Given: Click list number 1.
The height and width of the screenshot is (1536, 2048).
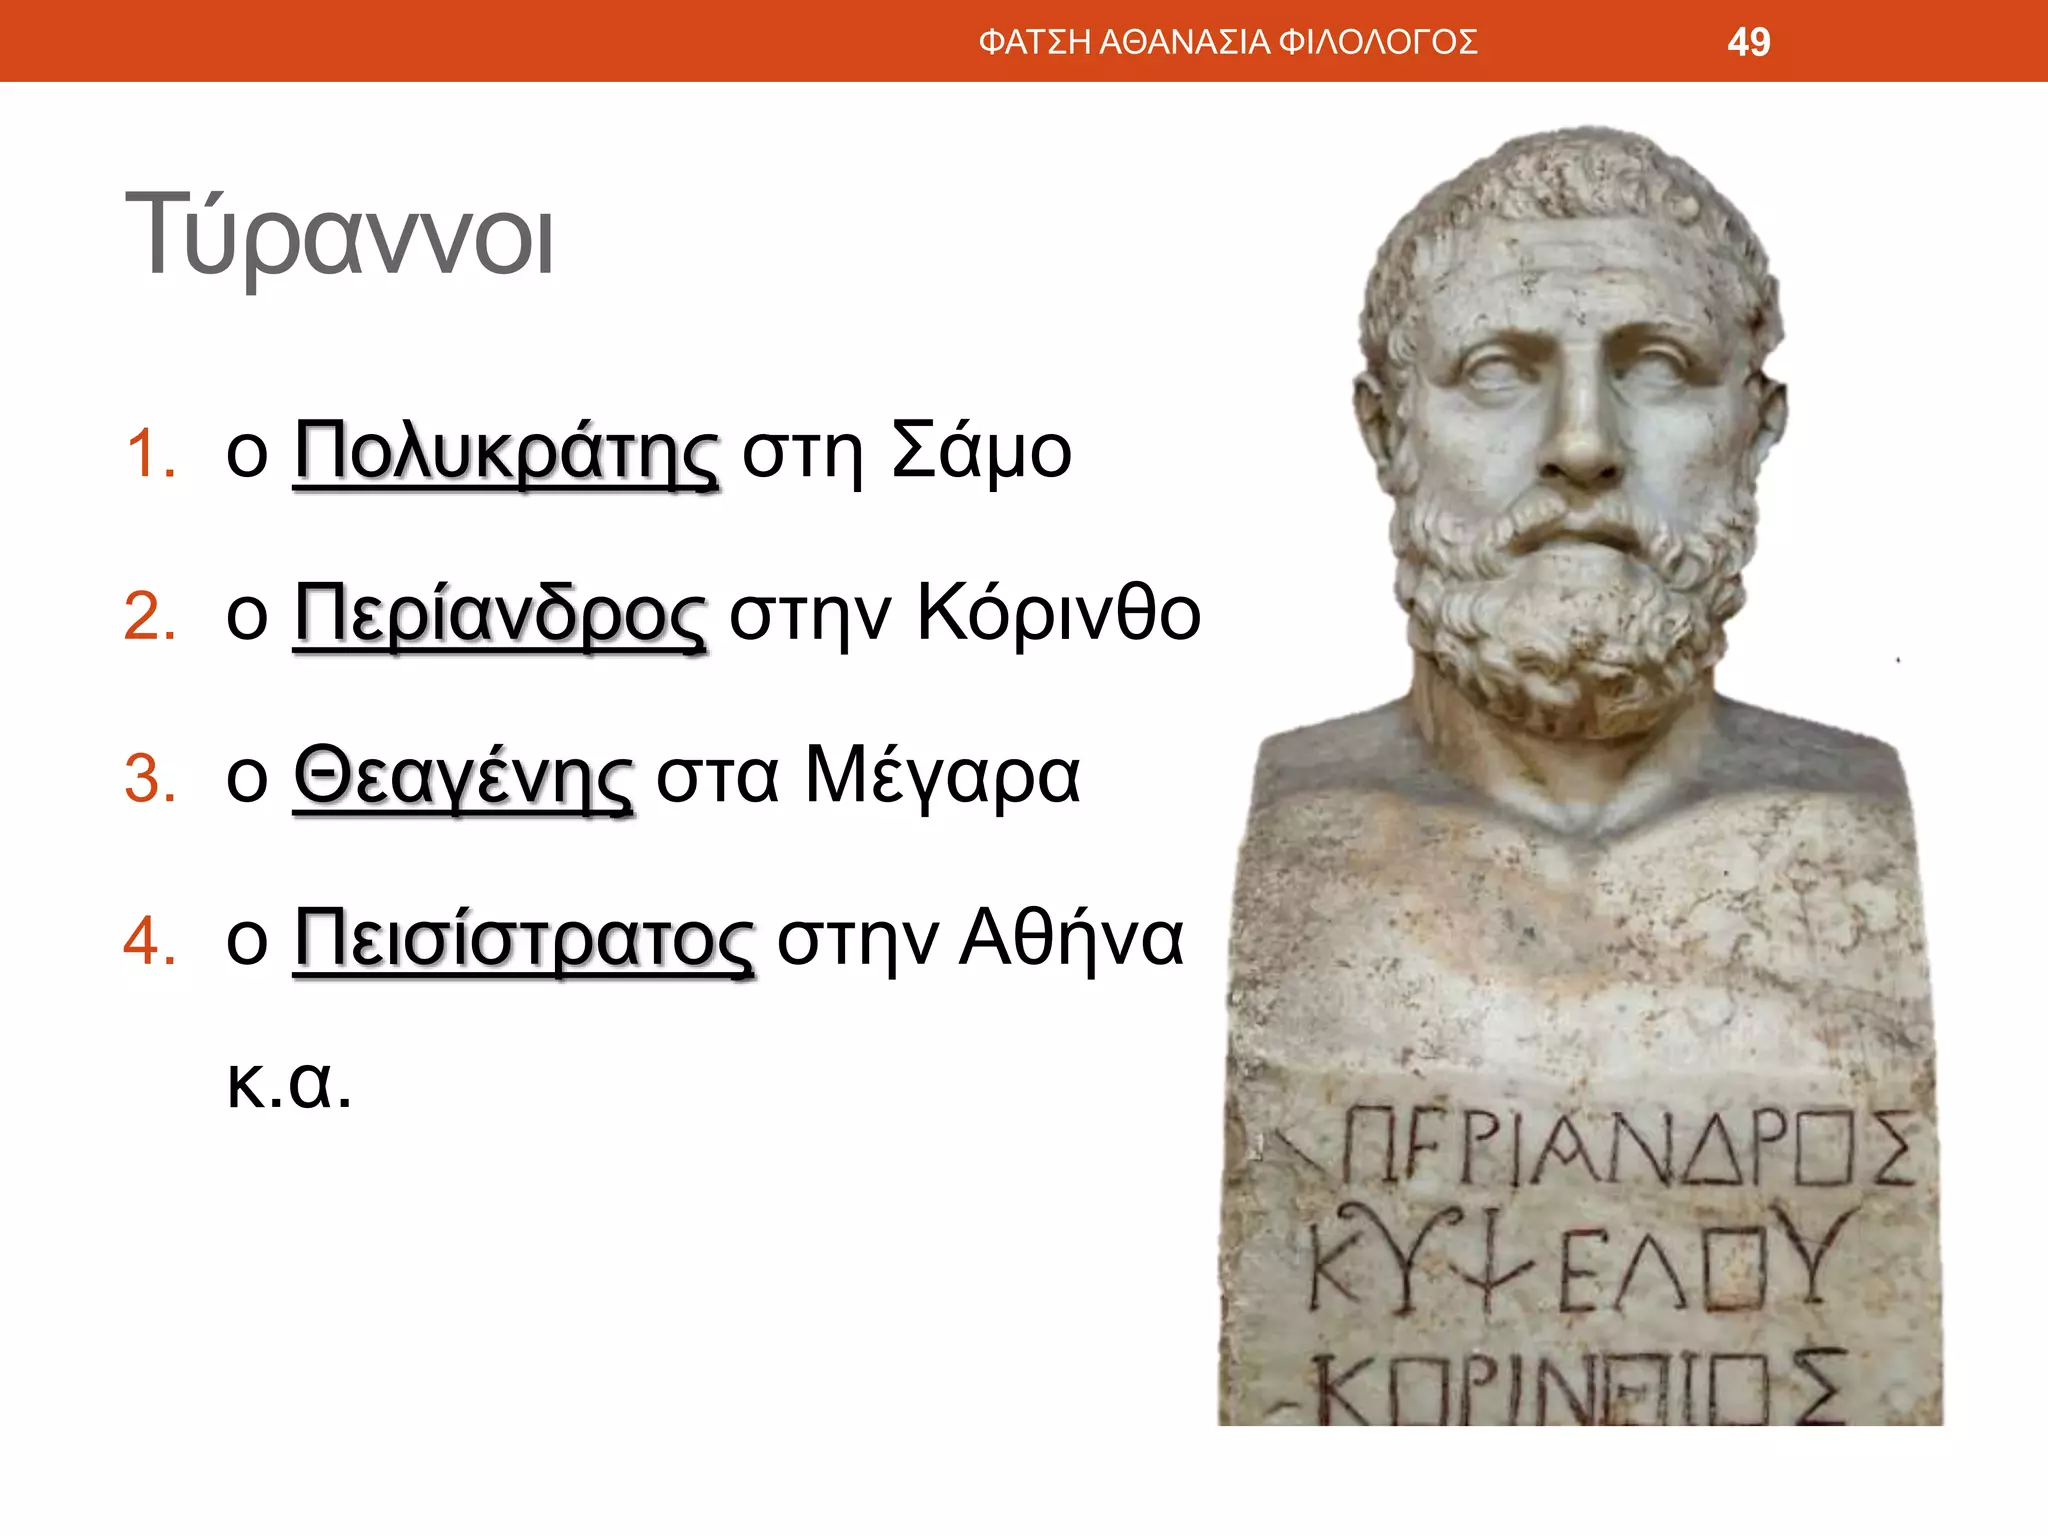Looking at the screenshot, I should click(x=151, y=454).
